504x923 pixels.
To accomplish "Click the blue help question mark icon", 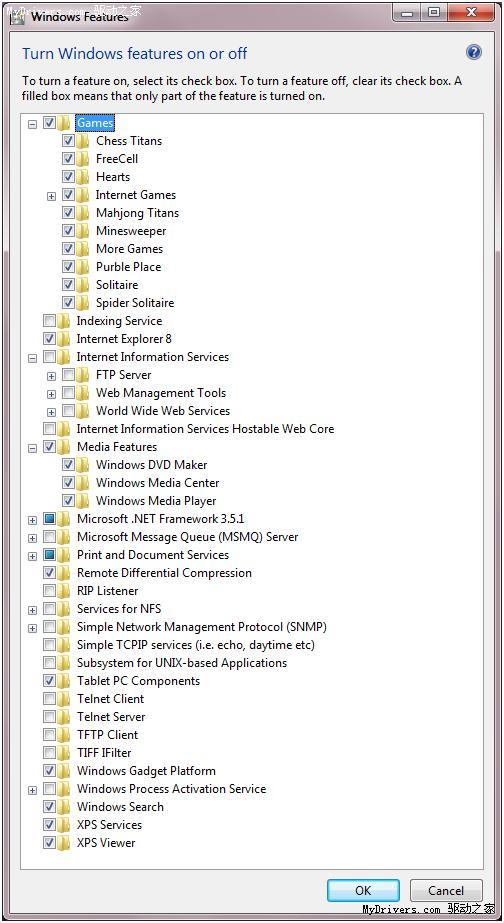I will pos(473,52).
